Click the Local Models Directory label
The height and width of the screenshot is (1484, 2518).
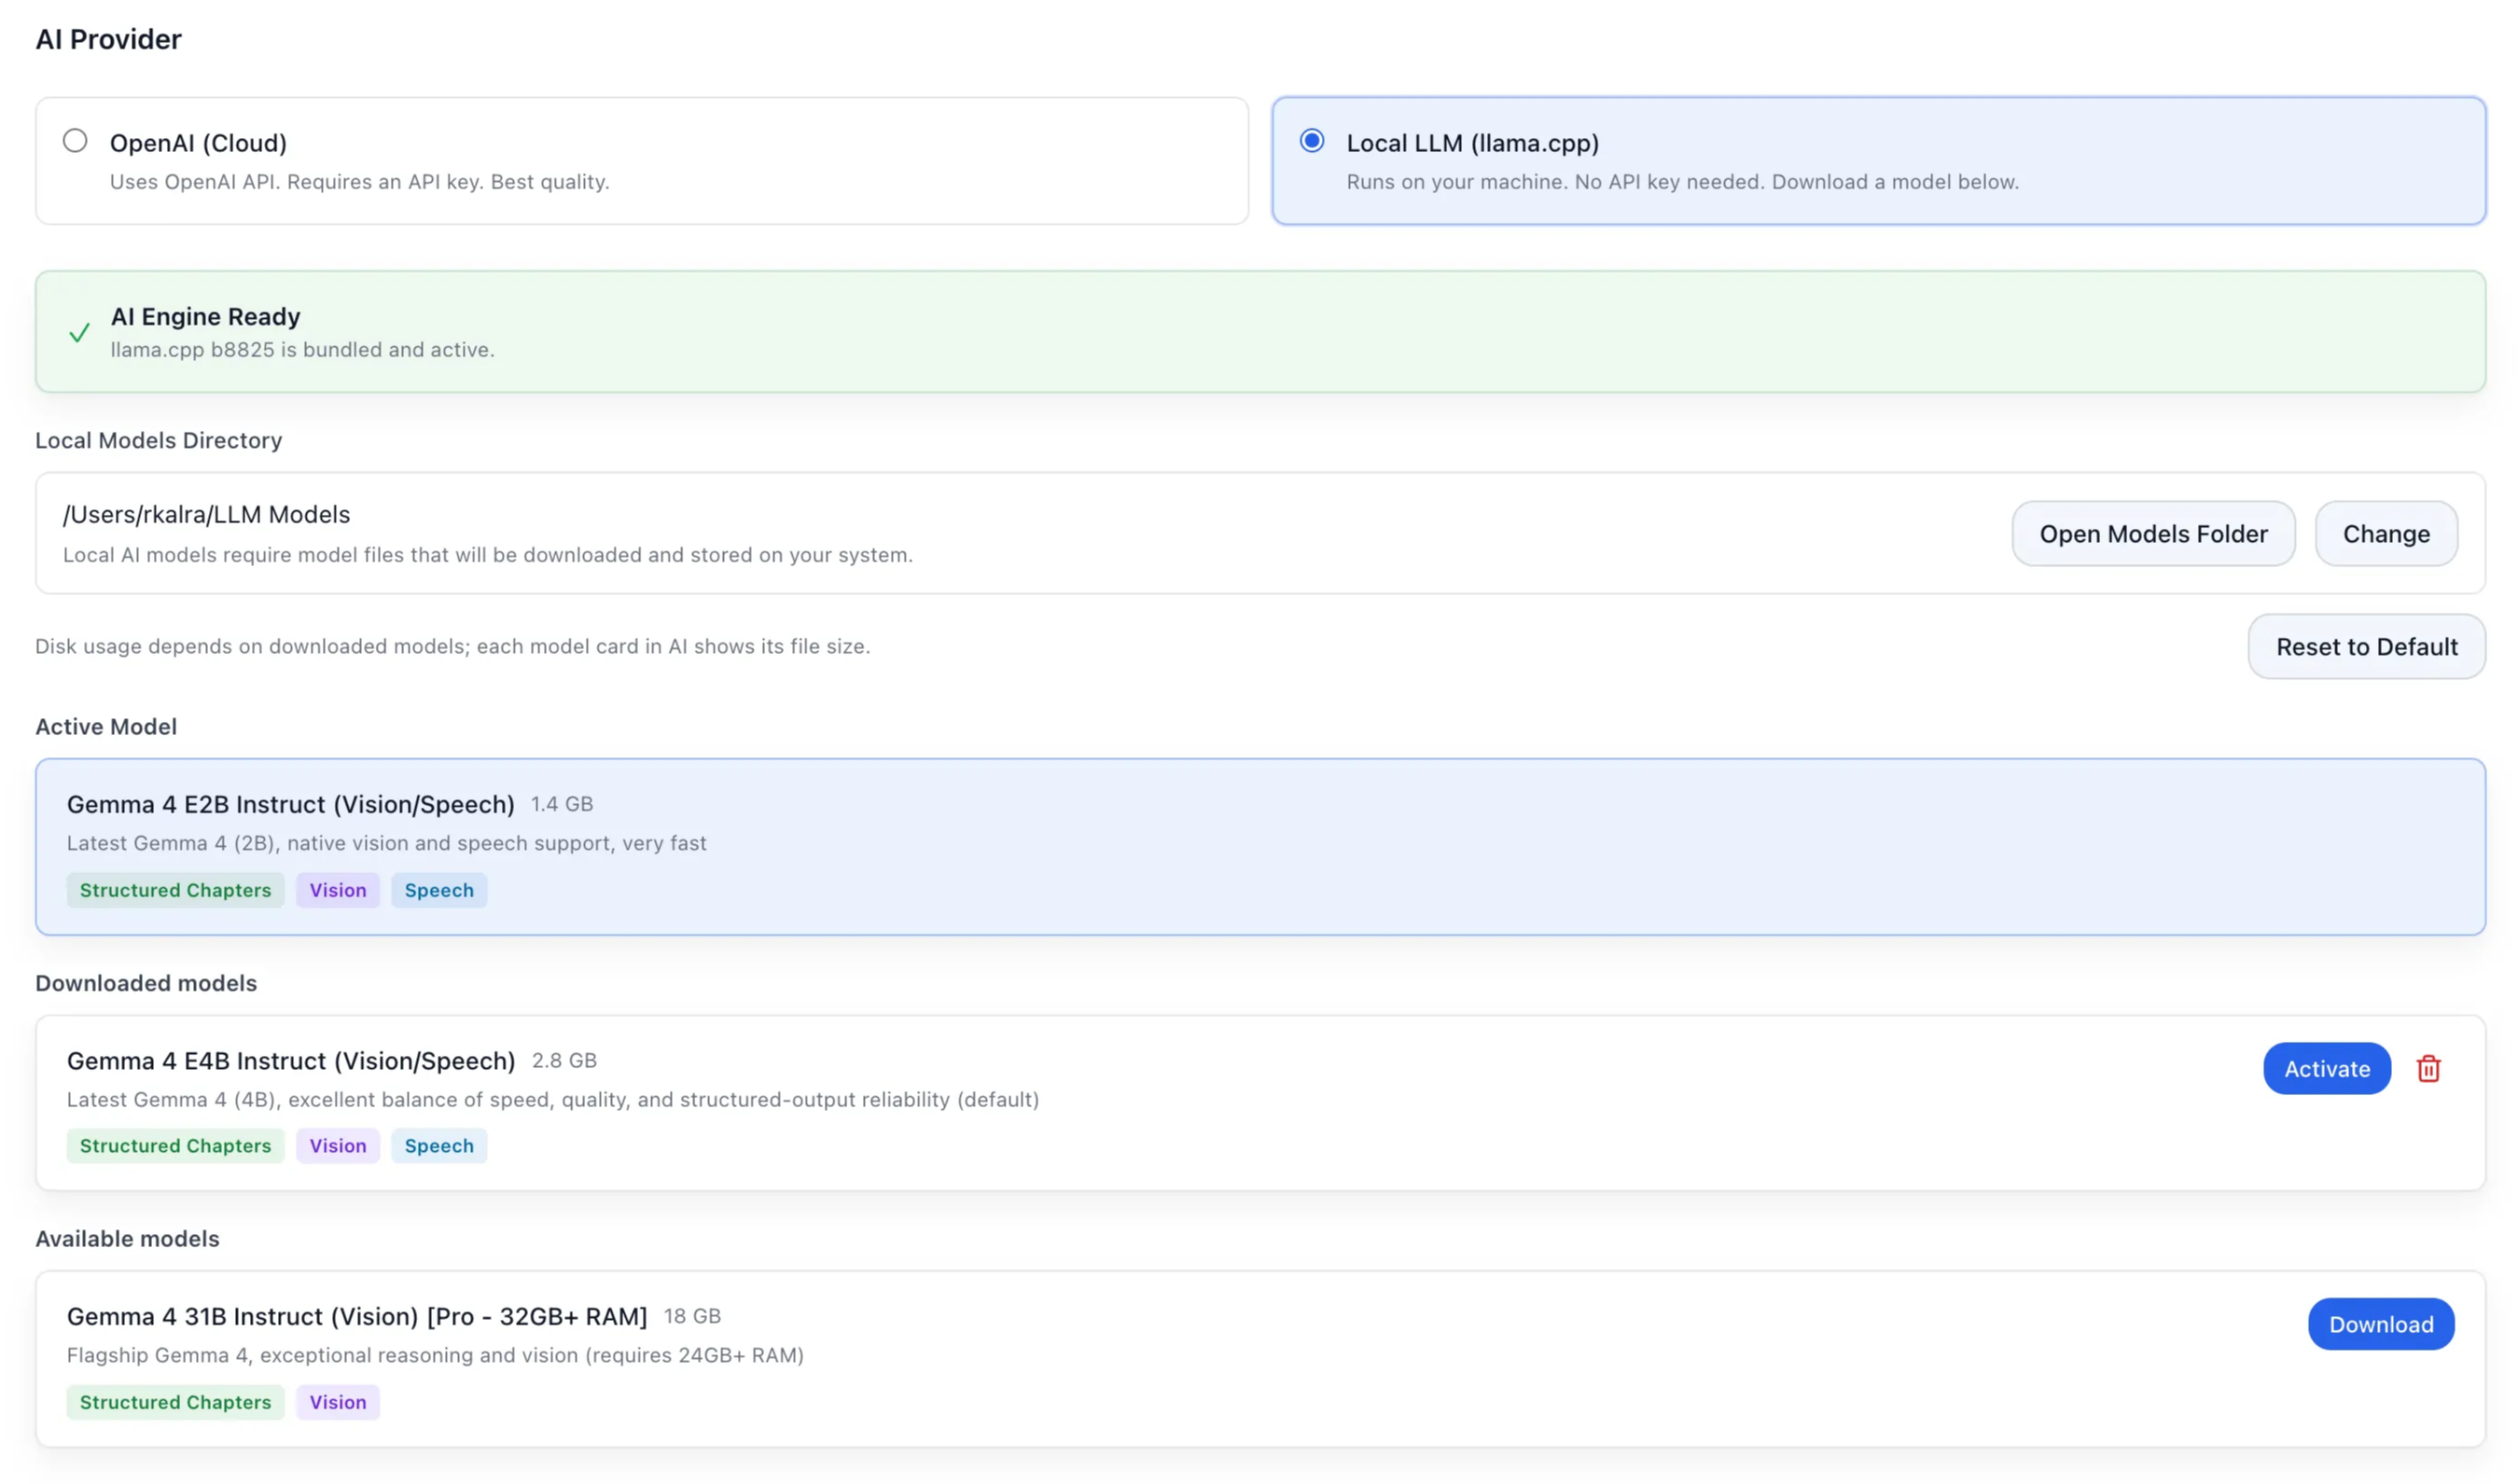(158, 440)
